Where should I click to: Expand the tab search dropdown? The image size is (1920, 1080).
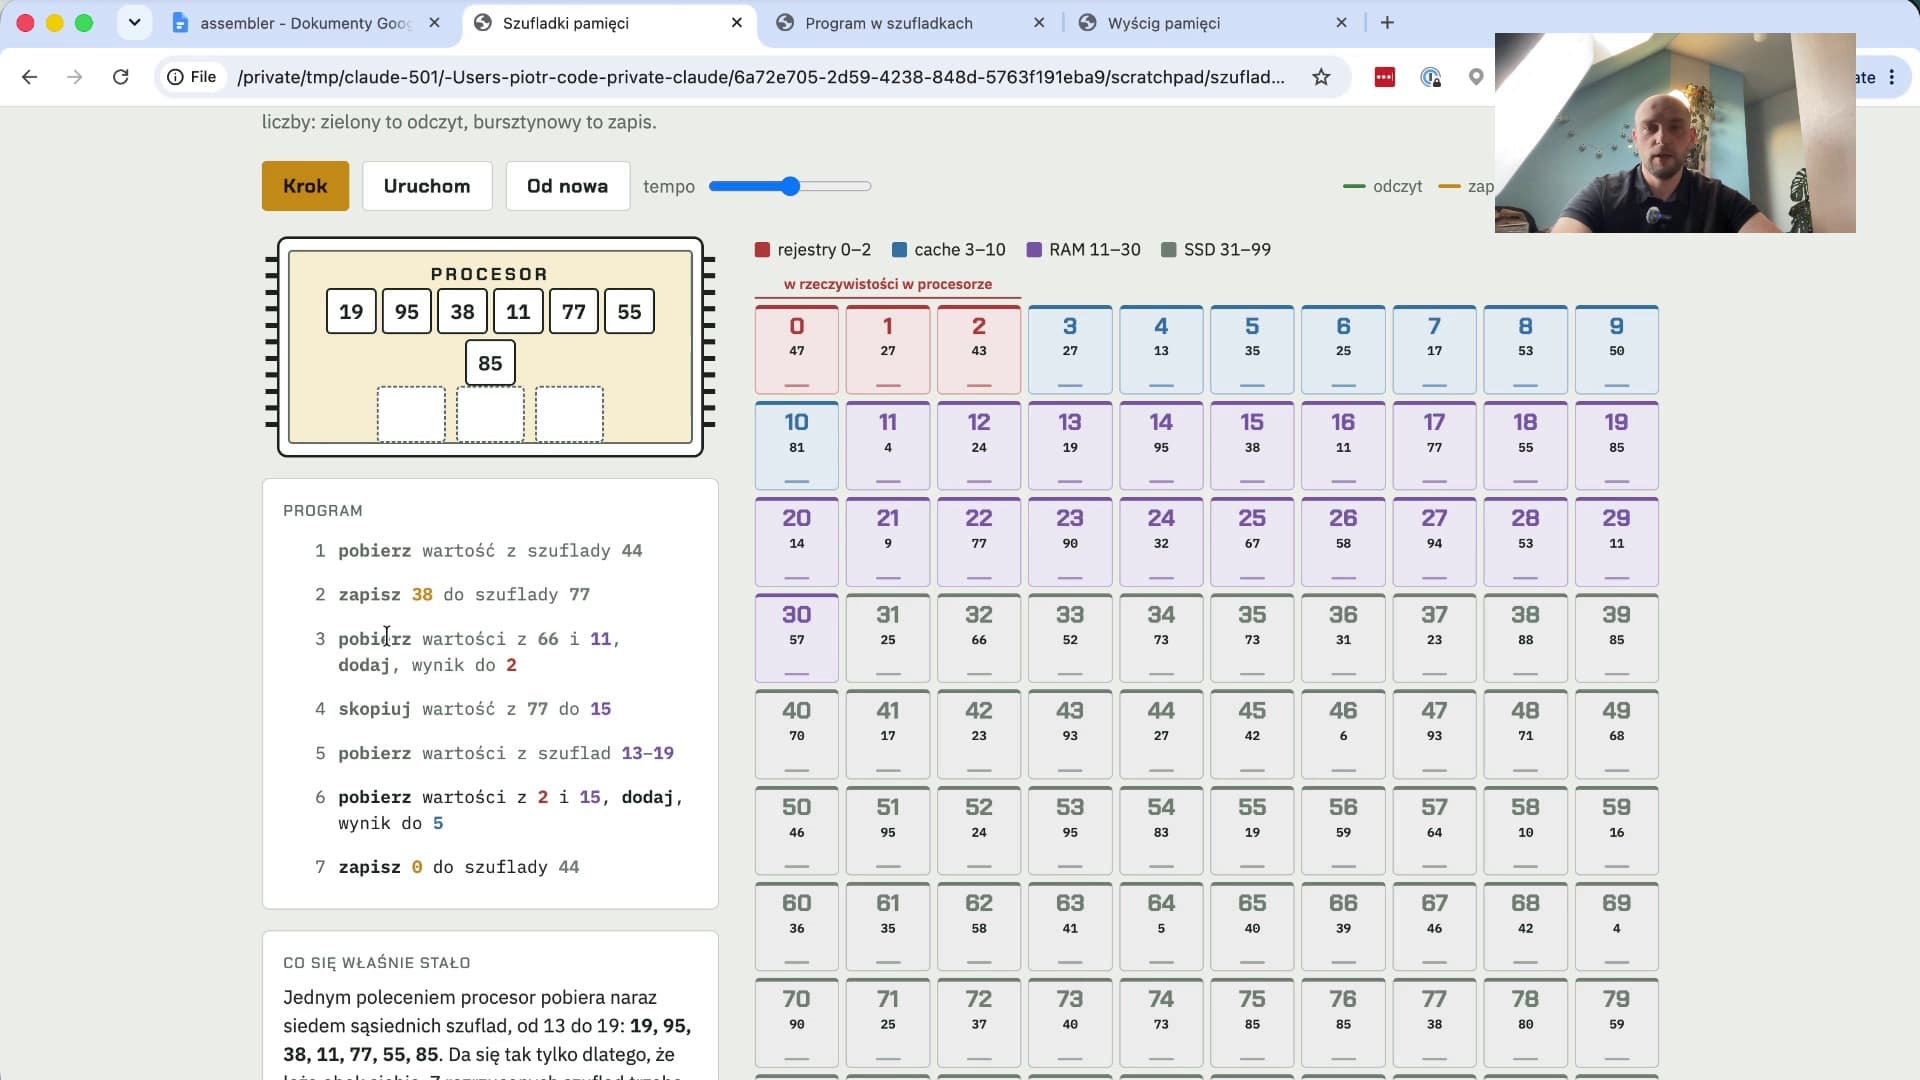pos(134,23)
